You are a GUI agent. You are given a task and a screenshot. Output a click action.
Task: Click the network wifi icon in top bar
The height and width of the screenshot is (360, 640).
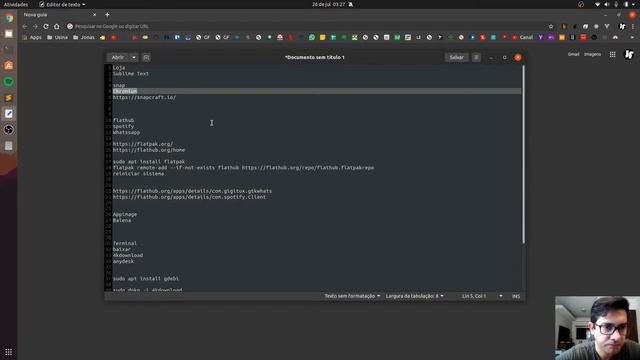pos(598,4)
